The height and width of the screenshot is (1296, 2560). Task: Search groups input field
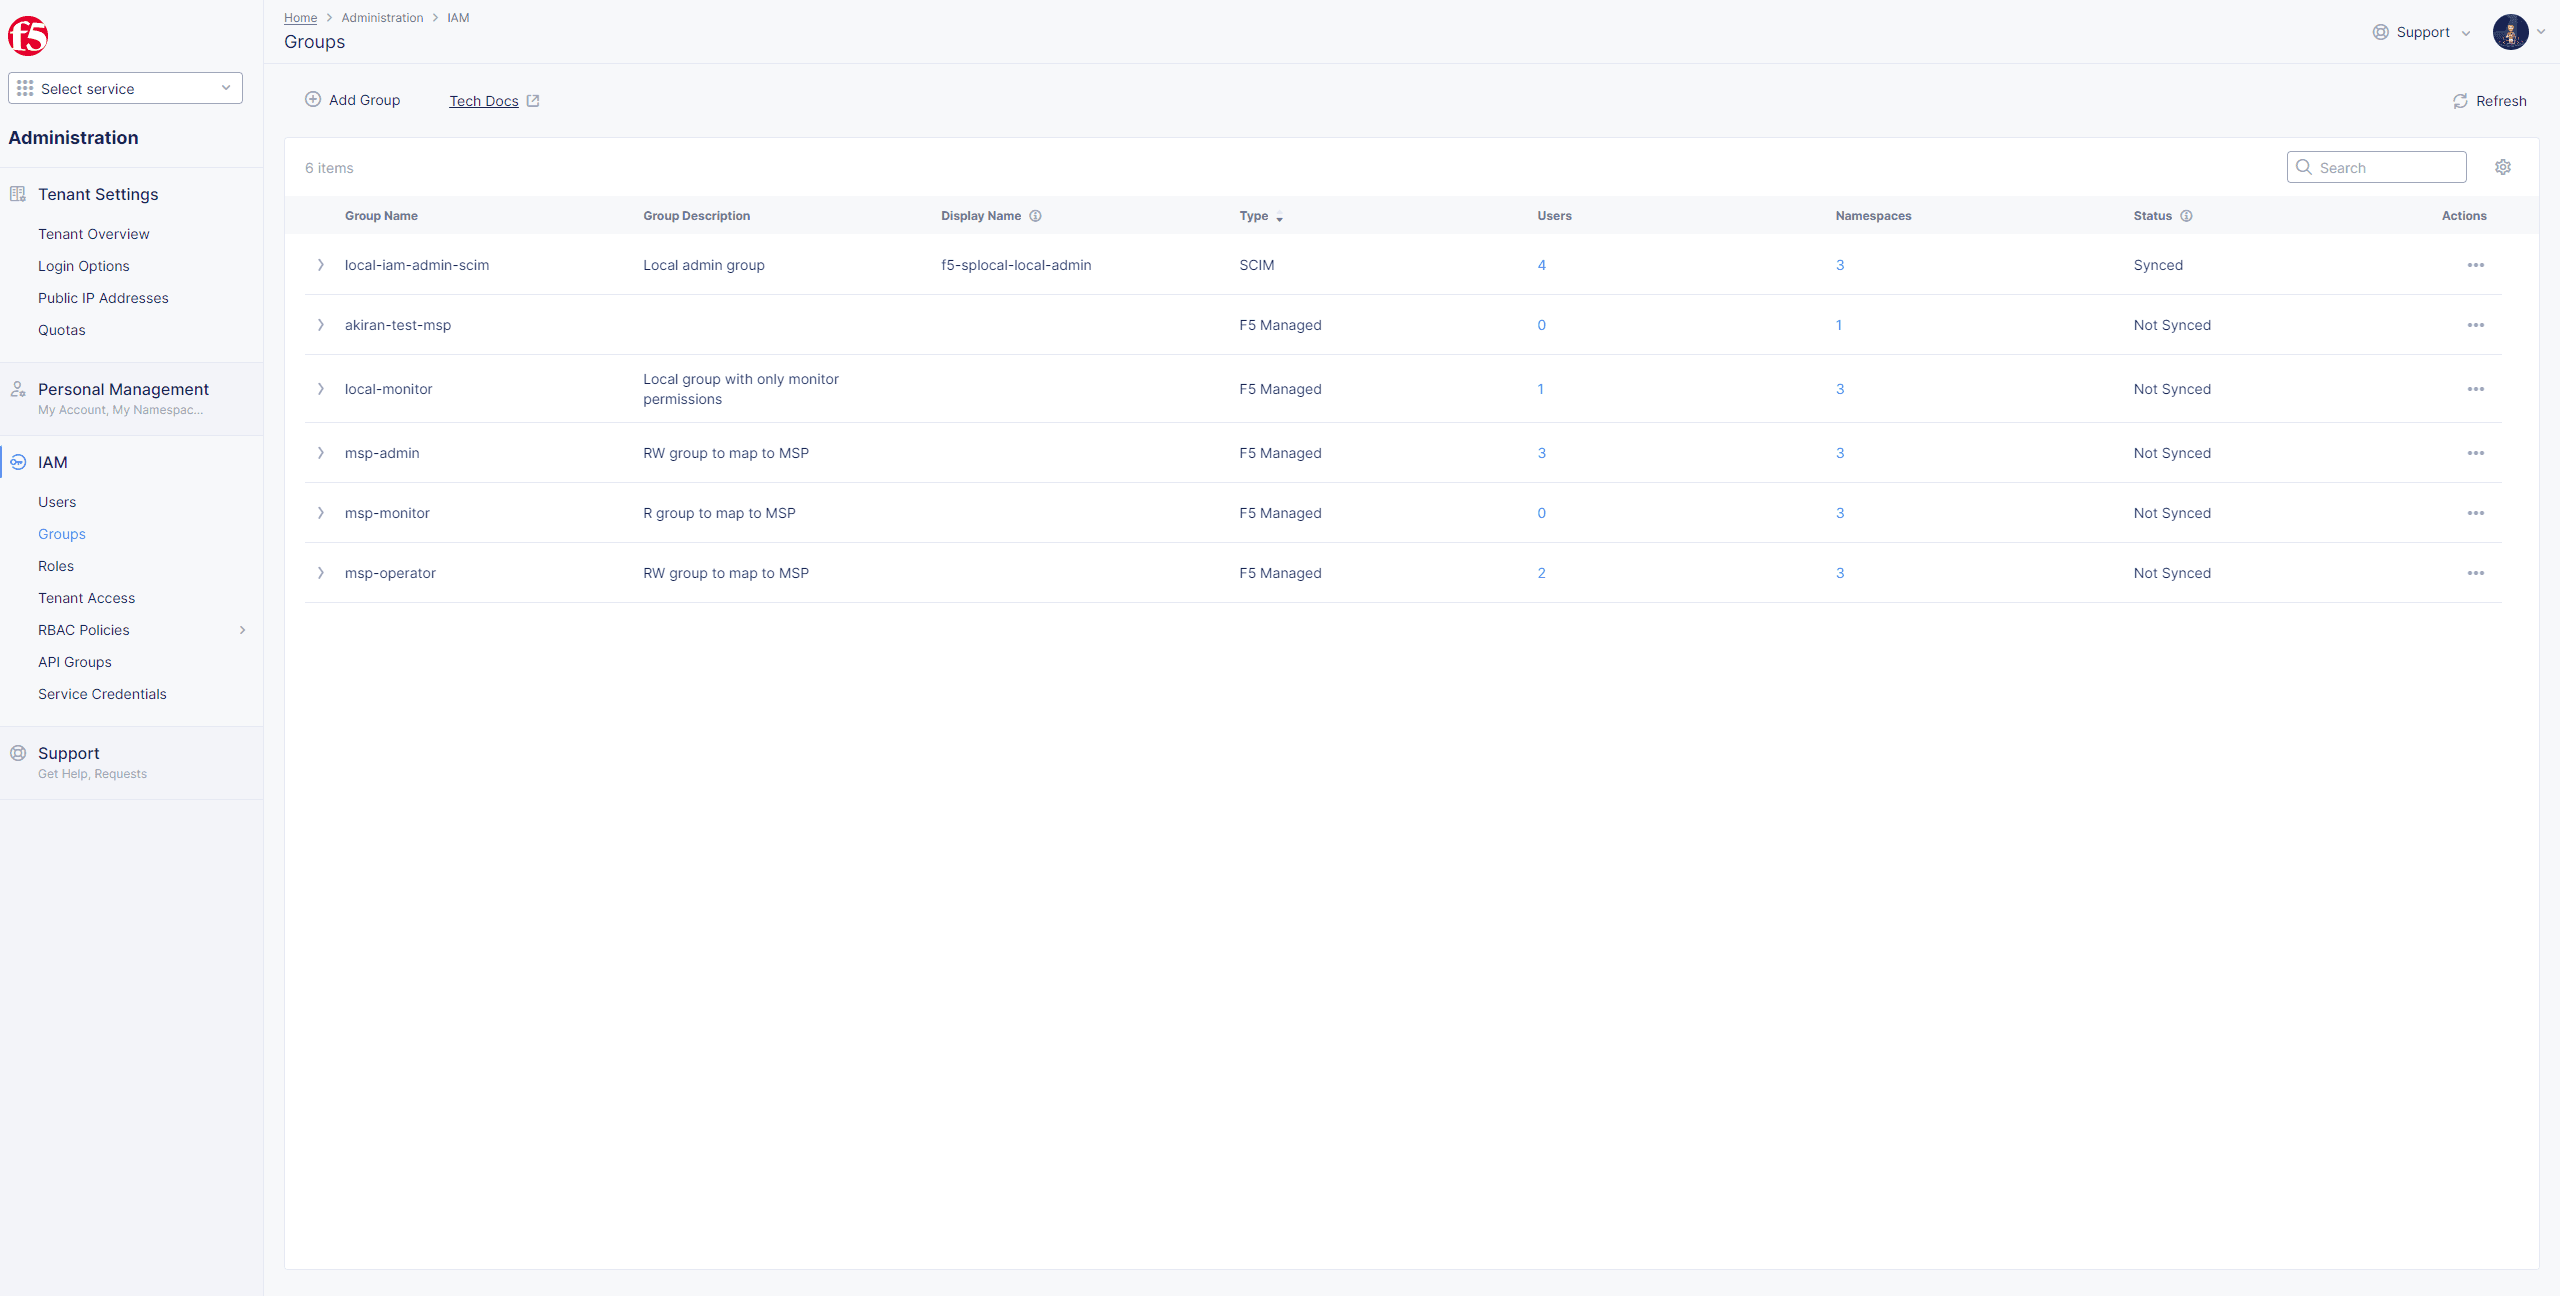[x=2377, y=167]
